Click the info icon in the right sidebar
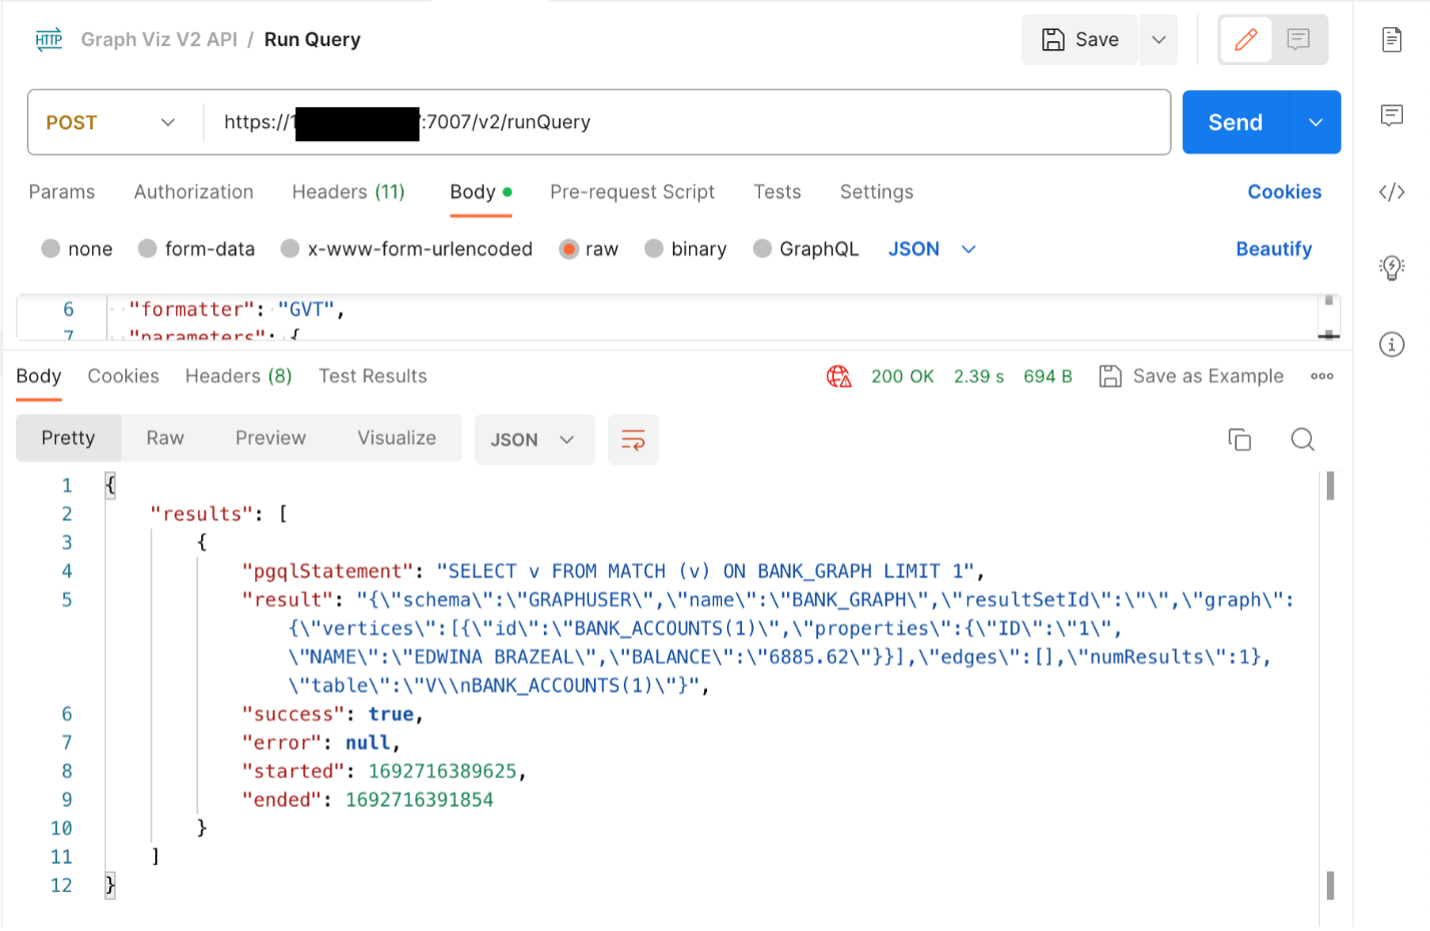The image size is (1430, 931). pos(1391,344)
